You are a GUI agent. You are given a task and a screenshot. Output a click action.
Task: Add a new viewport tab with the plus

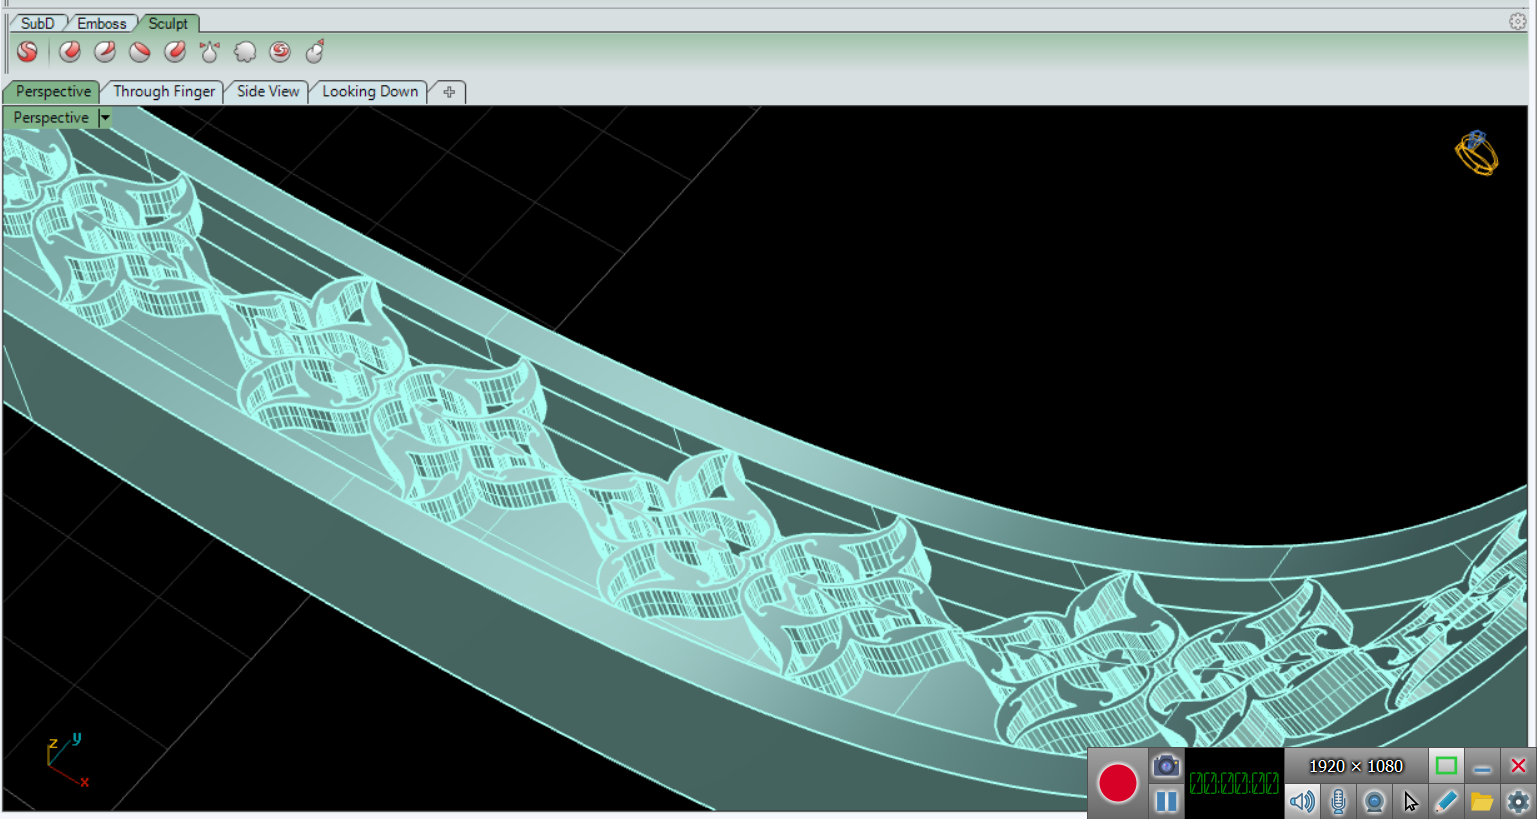point(449,92)
